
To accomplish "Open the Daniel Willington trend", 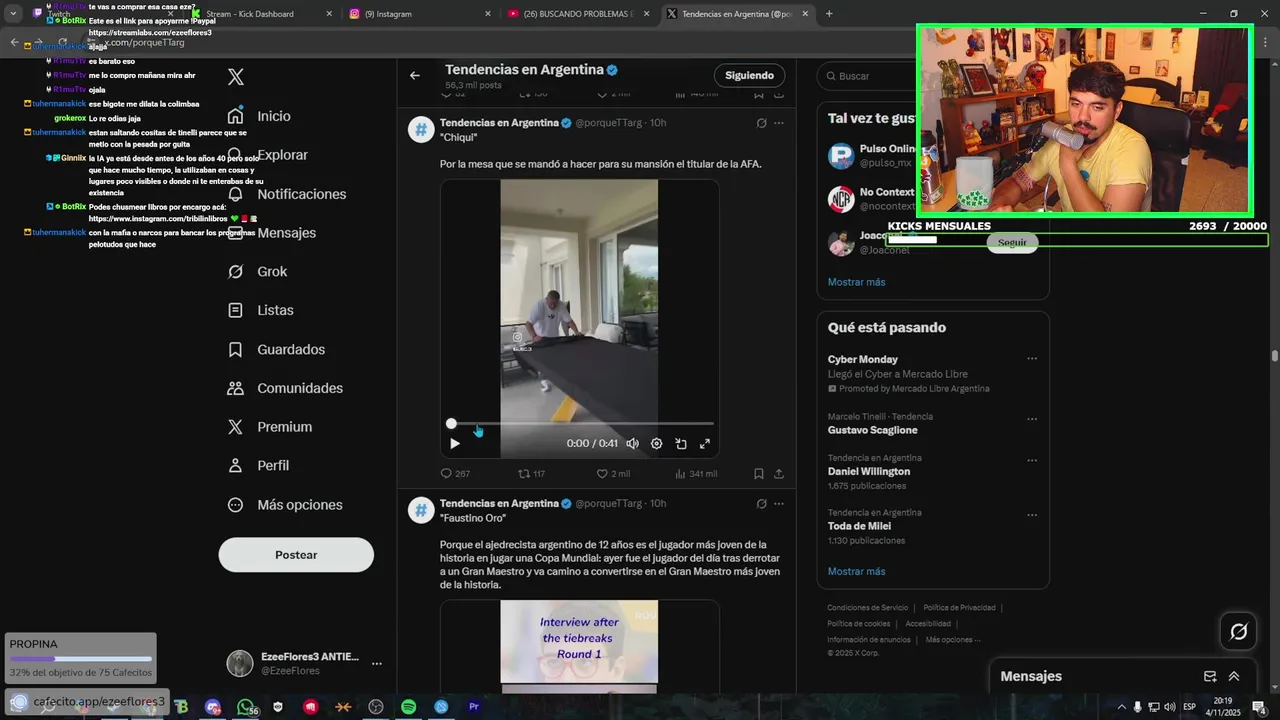I will [x=875, y=471].
